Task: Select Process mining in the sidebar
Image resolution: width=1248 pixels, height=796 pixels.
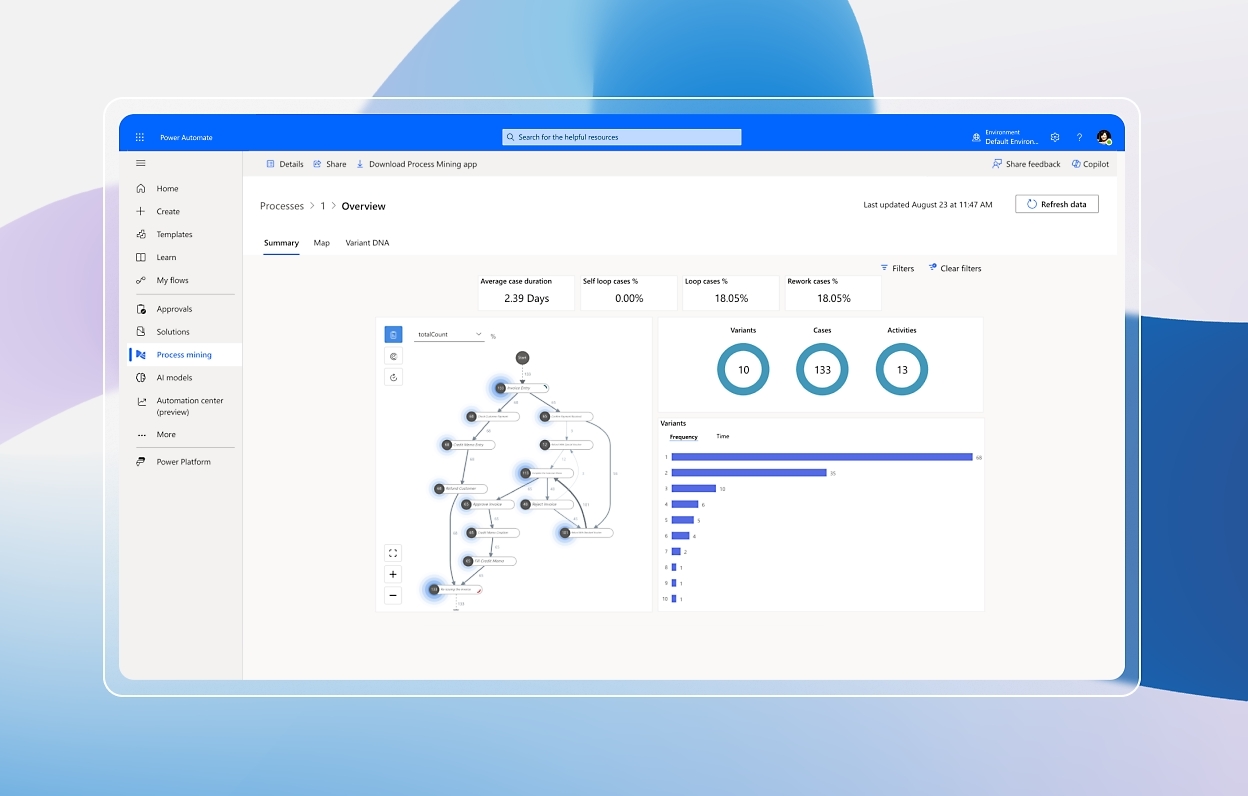Action: tap(184, 354)
